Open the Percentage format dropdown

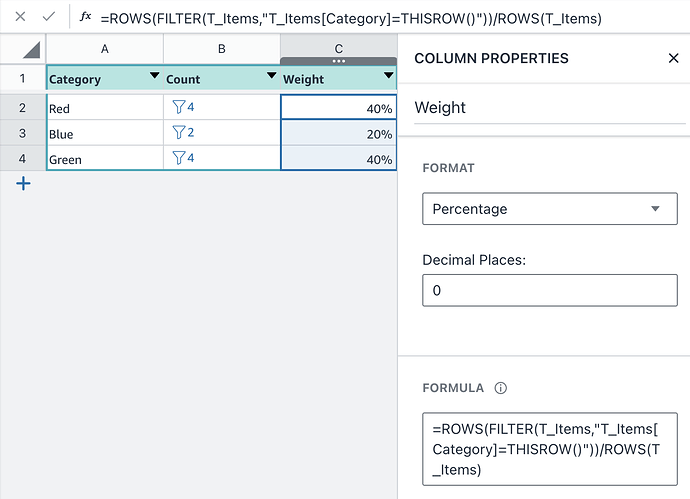[549, 209]
